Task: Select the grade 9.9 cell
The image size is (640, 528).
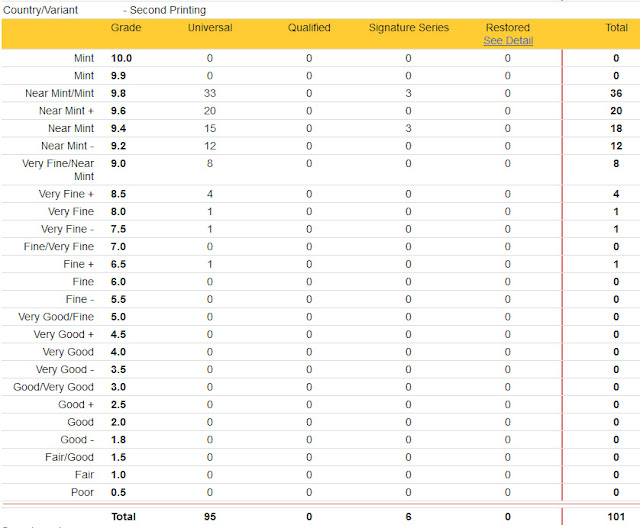Action: [118, 76]
